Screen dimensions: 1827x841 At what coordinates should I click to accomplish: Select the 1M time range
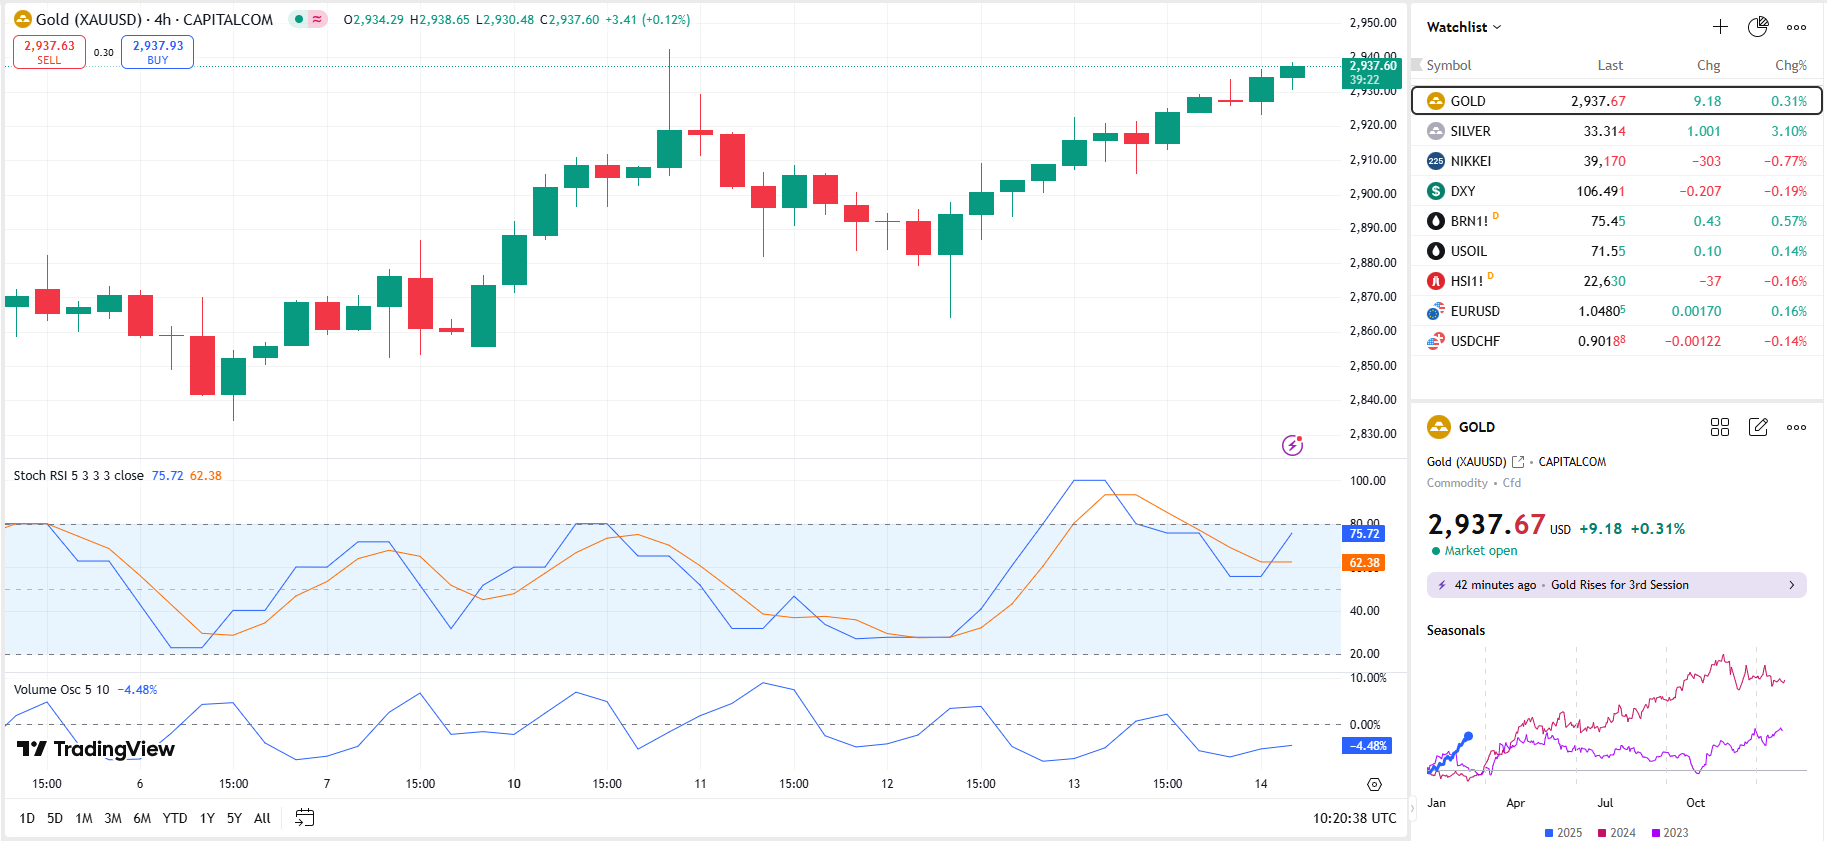(x=84, y=818)
